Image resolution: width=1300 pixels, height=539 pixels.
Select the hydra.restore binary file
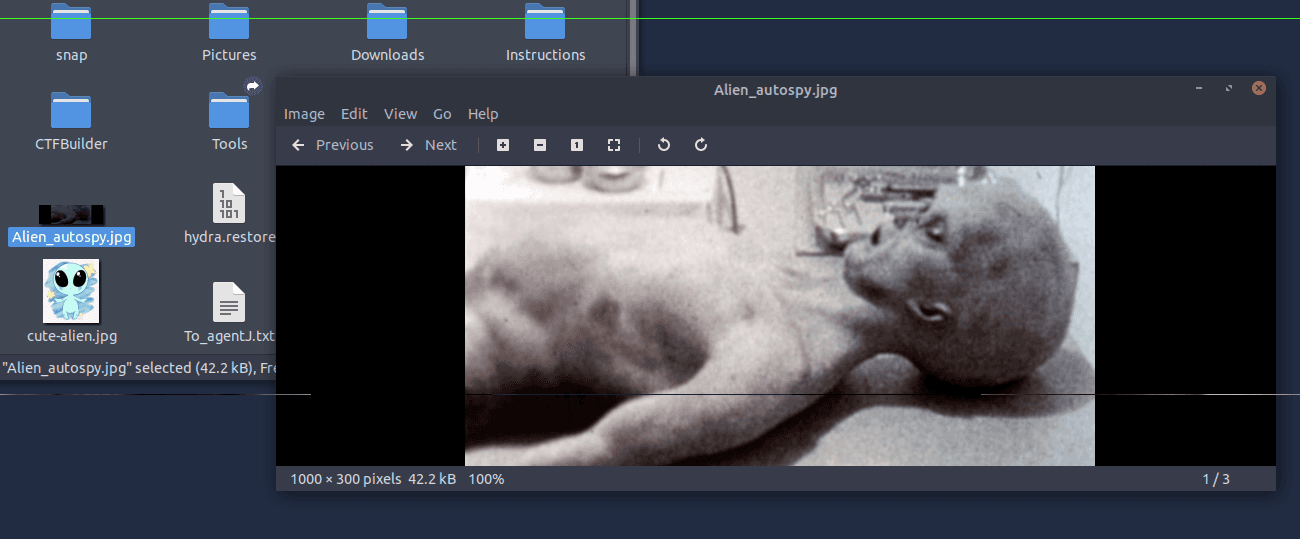[229, 203]
